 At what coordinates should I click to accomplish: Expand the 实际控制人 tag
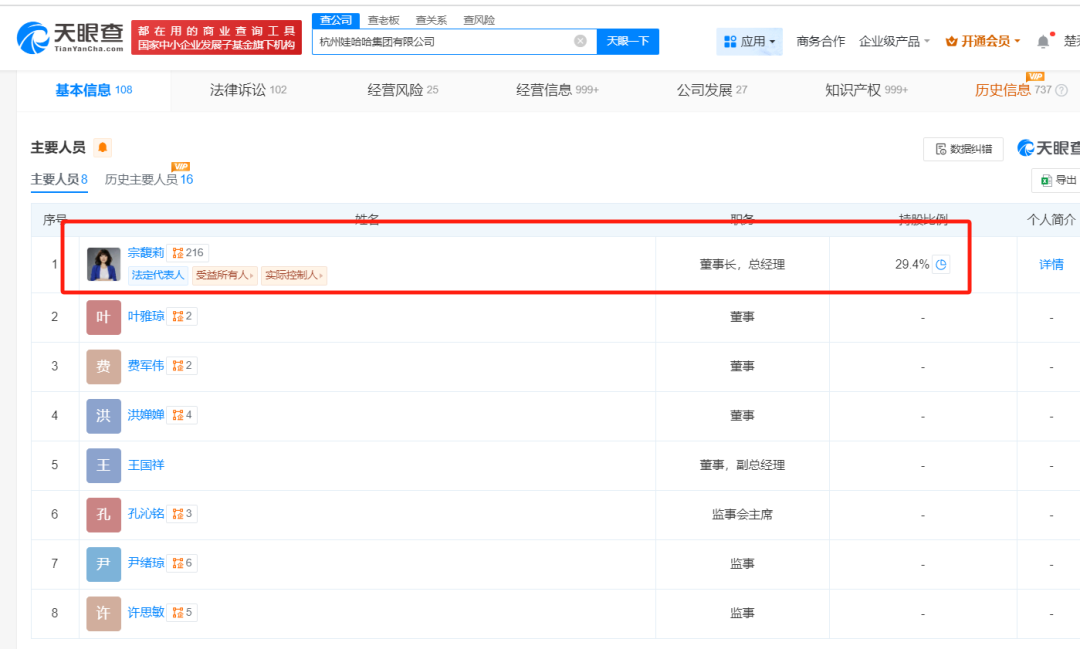(294, 275)
